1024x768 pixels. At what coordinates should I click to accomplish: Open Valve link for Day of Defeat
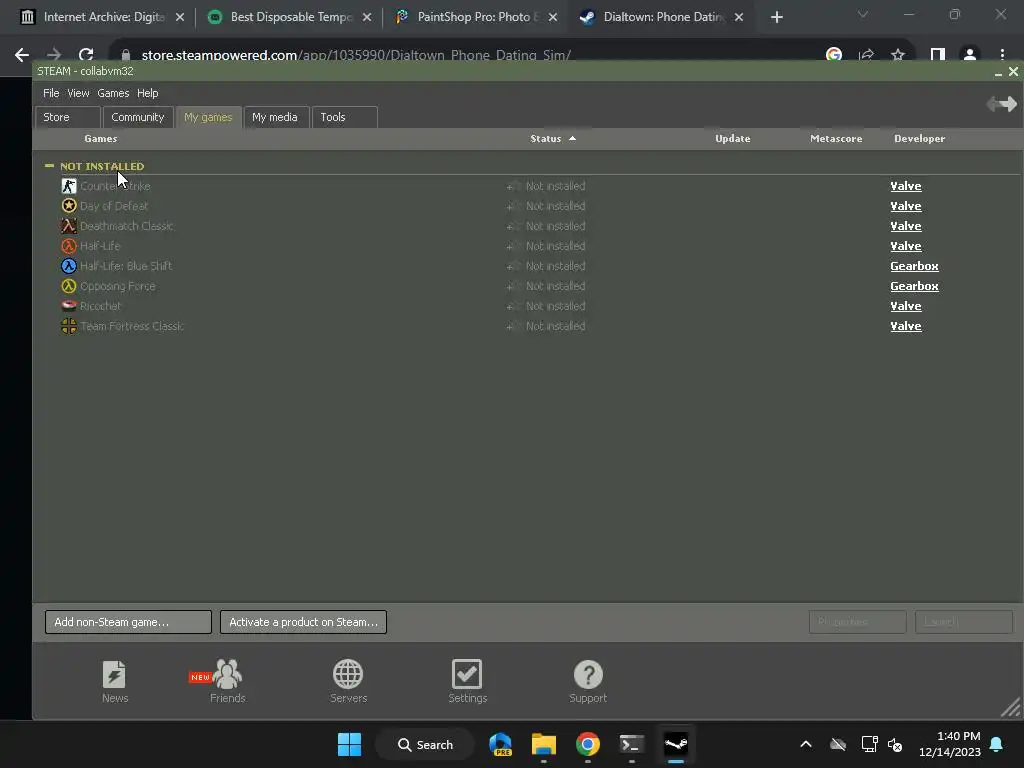pyautogui.click(x=906, y=206)
